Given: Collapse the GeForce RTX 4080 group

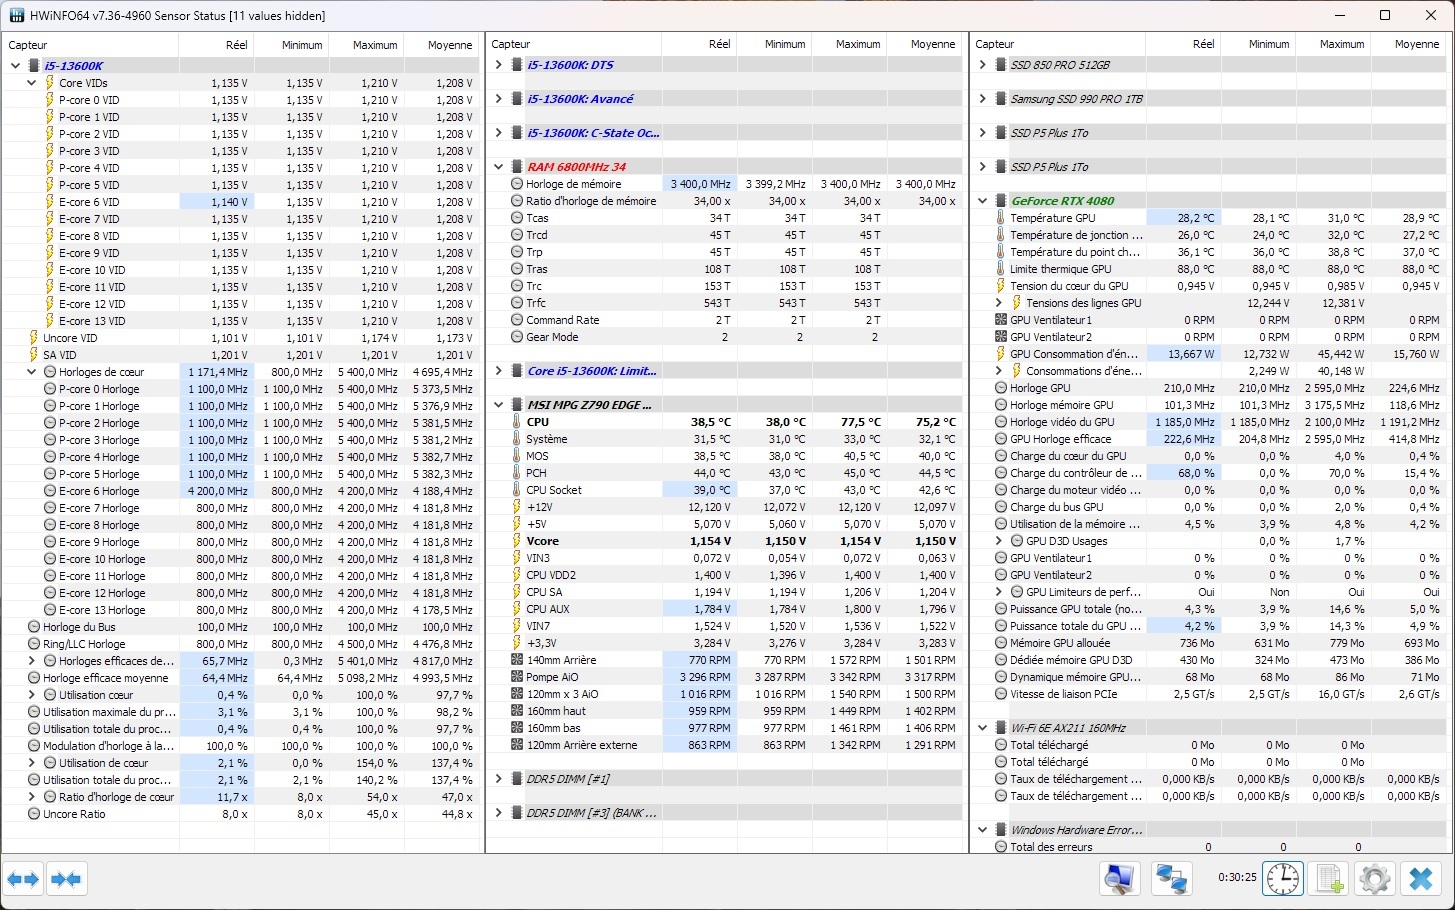Looking at the screenshot, I should tap(983, 201).
